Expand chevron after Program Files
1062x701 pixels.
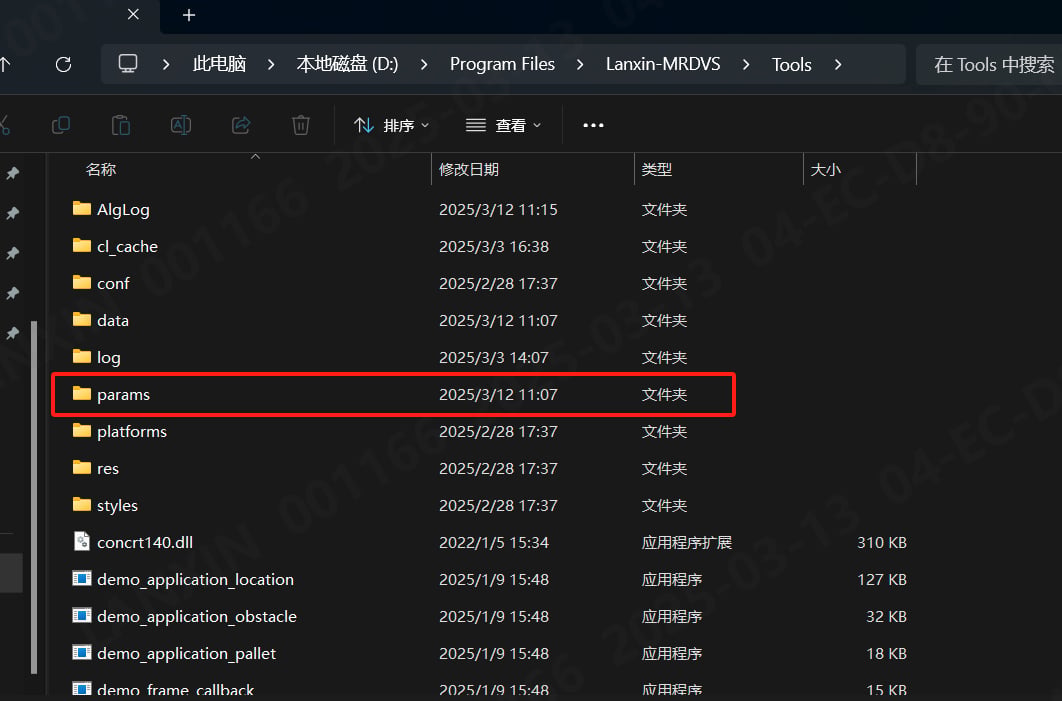(x=580, y=64)
